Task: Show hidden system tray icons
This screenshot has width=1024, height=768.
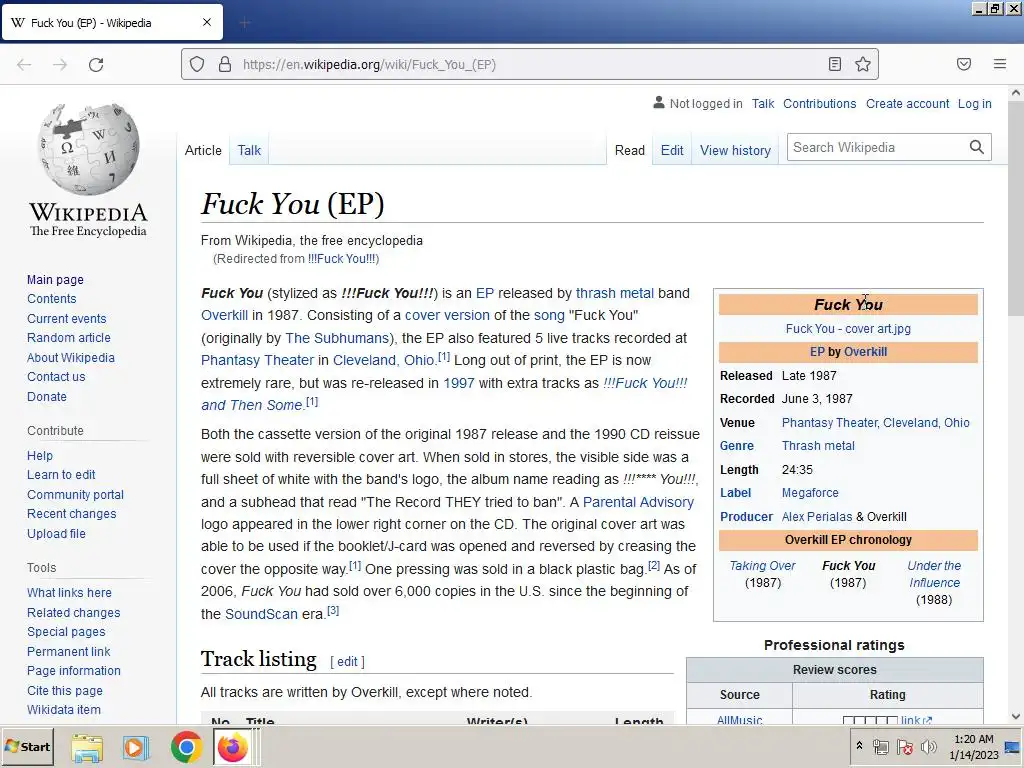Action: point(859,745)
